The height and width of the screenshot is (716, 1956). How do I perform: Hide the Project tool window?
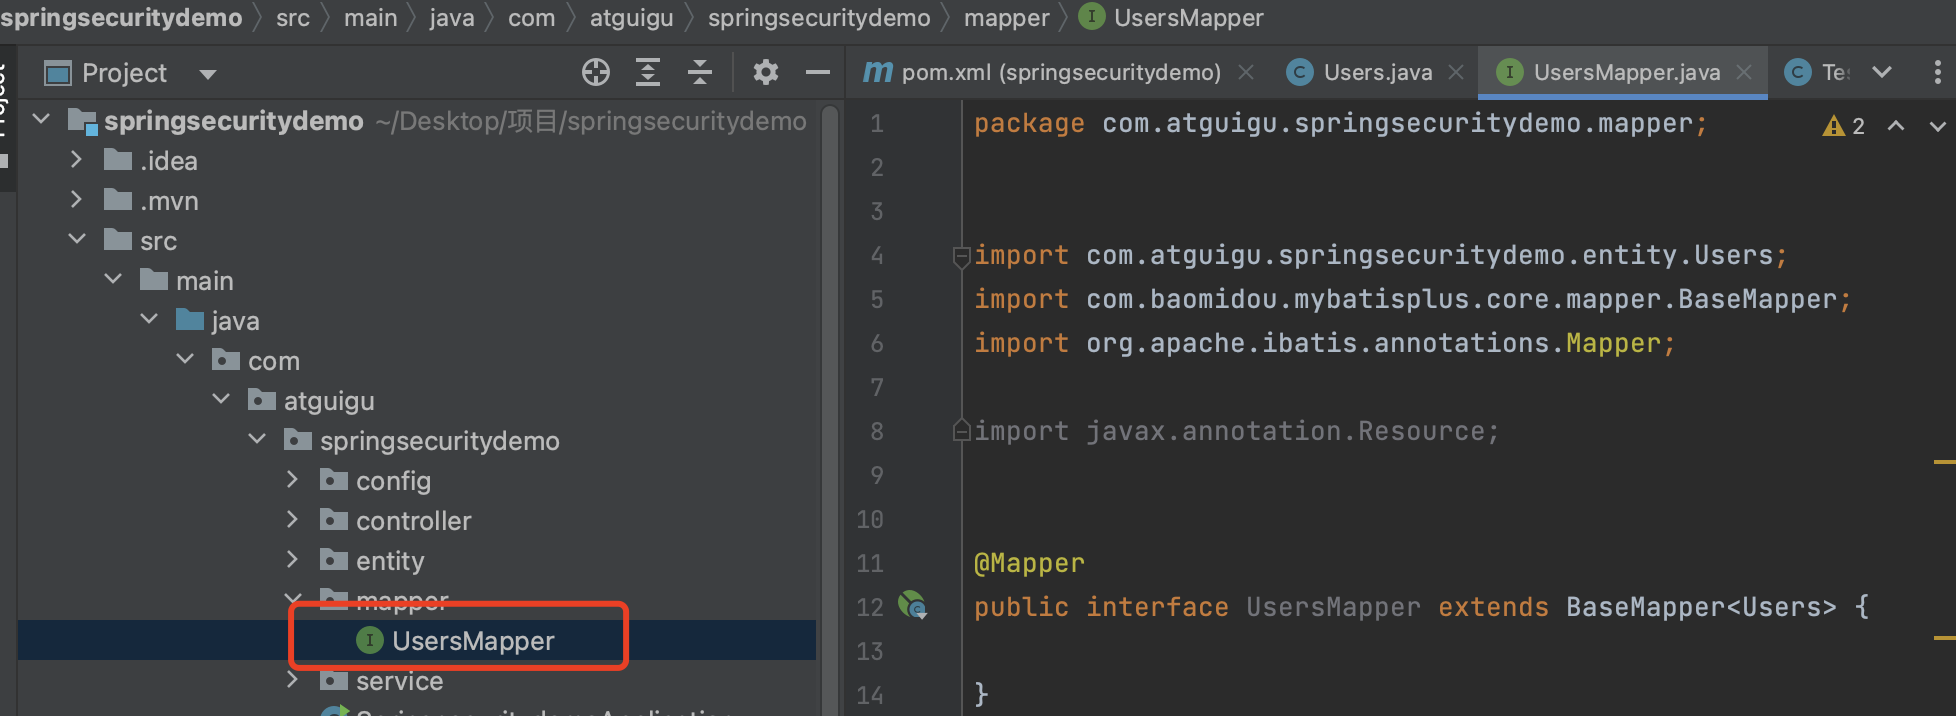pyautogui.click(x=818, y=73)
